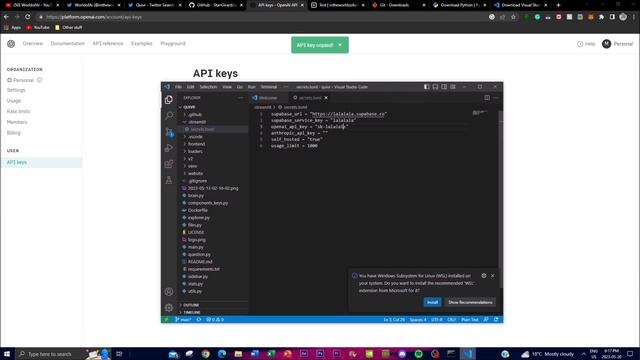
Task: Open the Extensions view in VS Code
Action: (169, 164)
